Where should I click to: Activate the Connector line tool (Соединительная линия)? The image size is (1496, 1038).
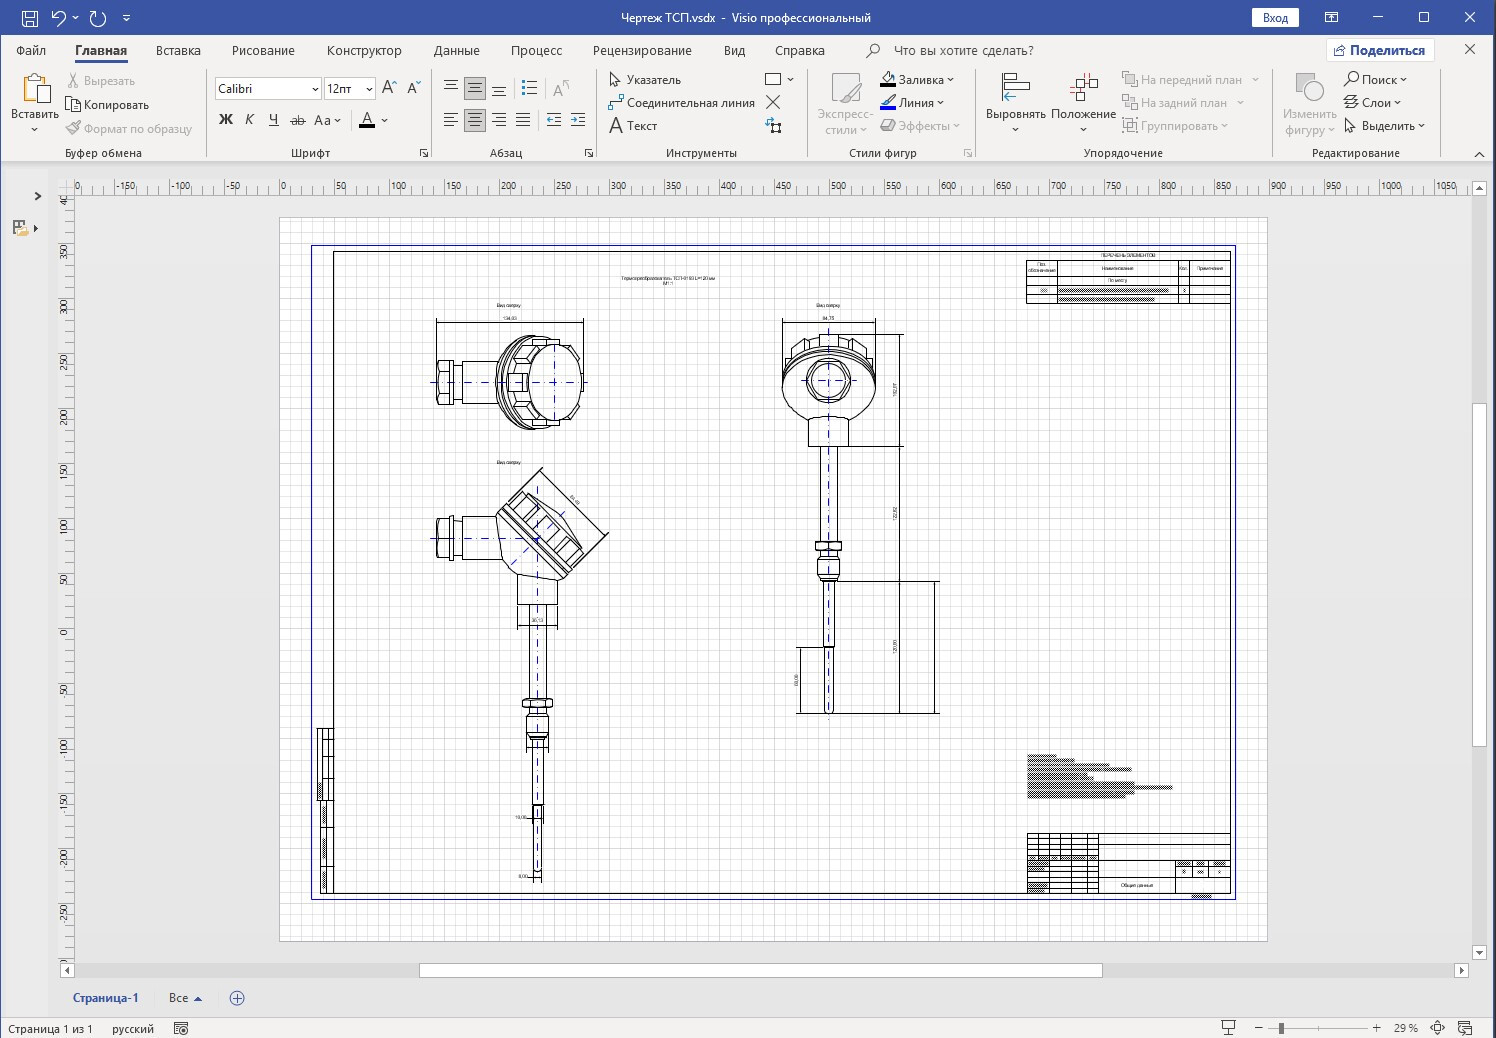(x=681, y=103)
